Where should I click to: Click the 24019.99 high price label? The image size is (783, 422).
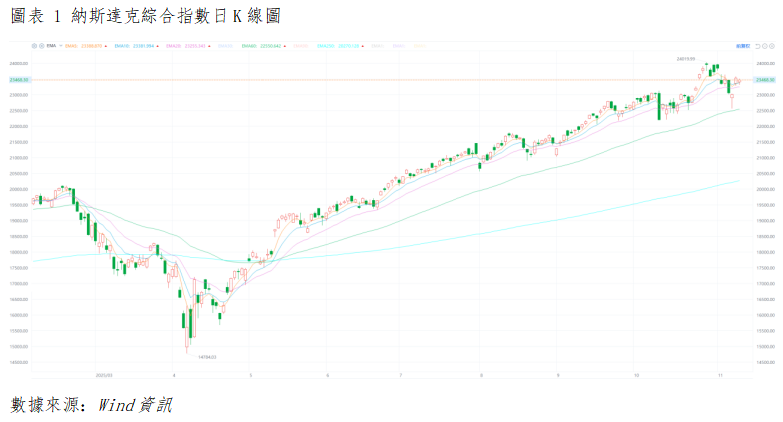pos(685,59)
